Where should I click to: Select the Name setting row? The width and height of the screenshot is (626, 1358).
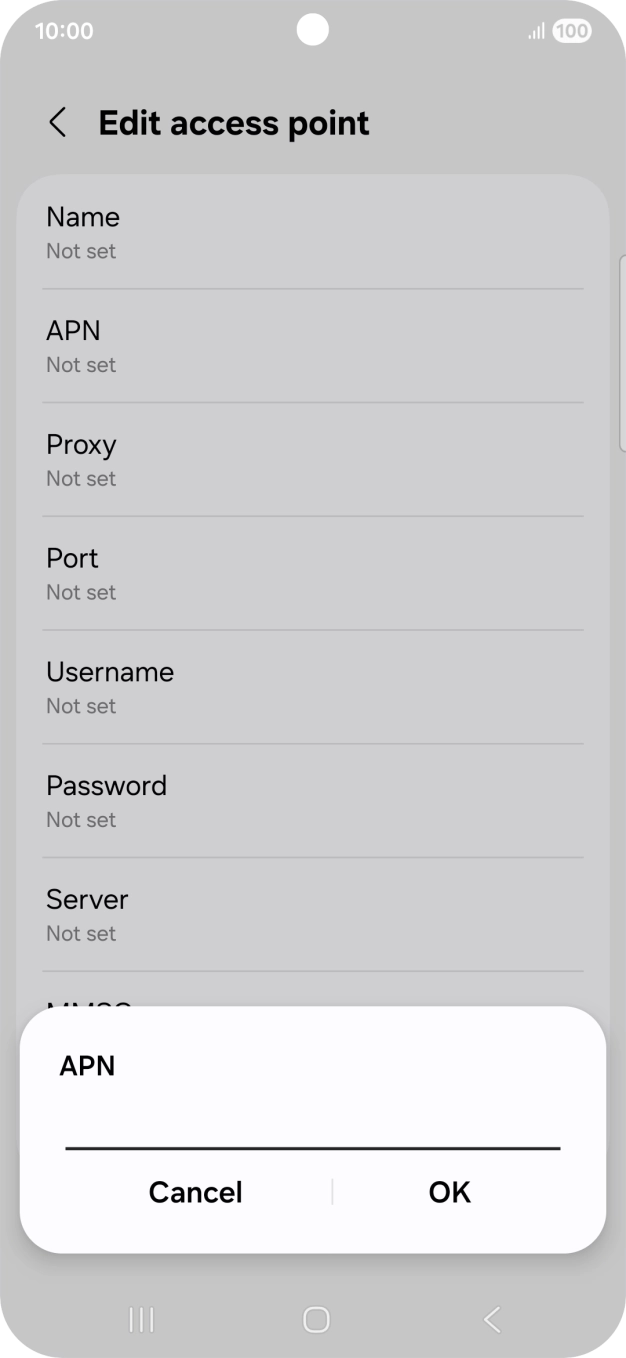click(313, 232)
